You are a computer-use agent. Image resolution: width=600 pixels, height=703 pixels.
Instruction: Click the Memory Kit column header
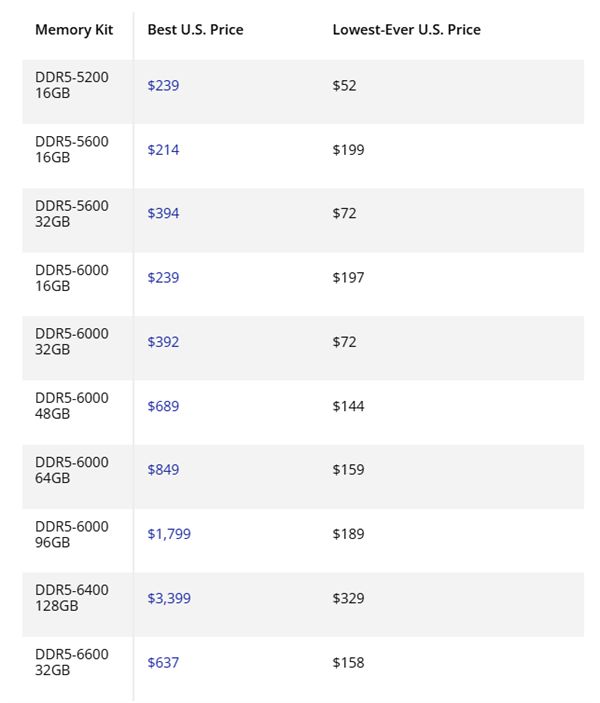coord(74,30)
